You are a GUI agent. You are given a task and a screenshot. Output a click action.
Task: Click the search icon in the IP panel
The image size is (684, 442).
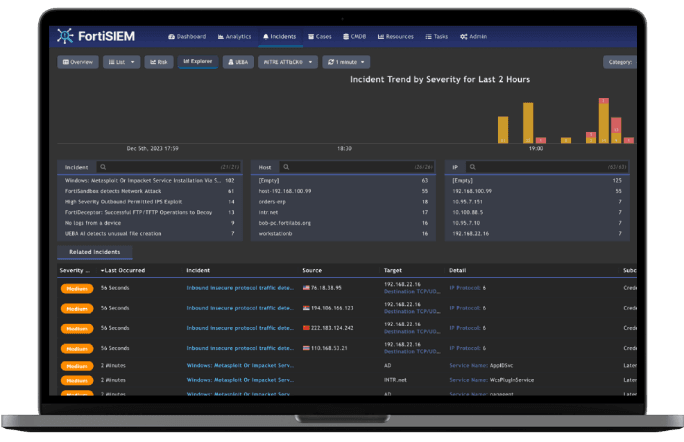(x=472, y=167)
